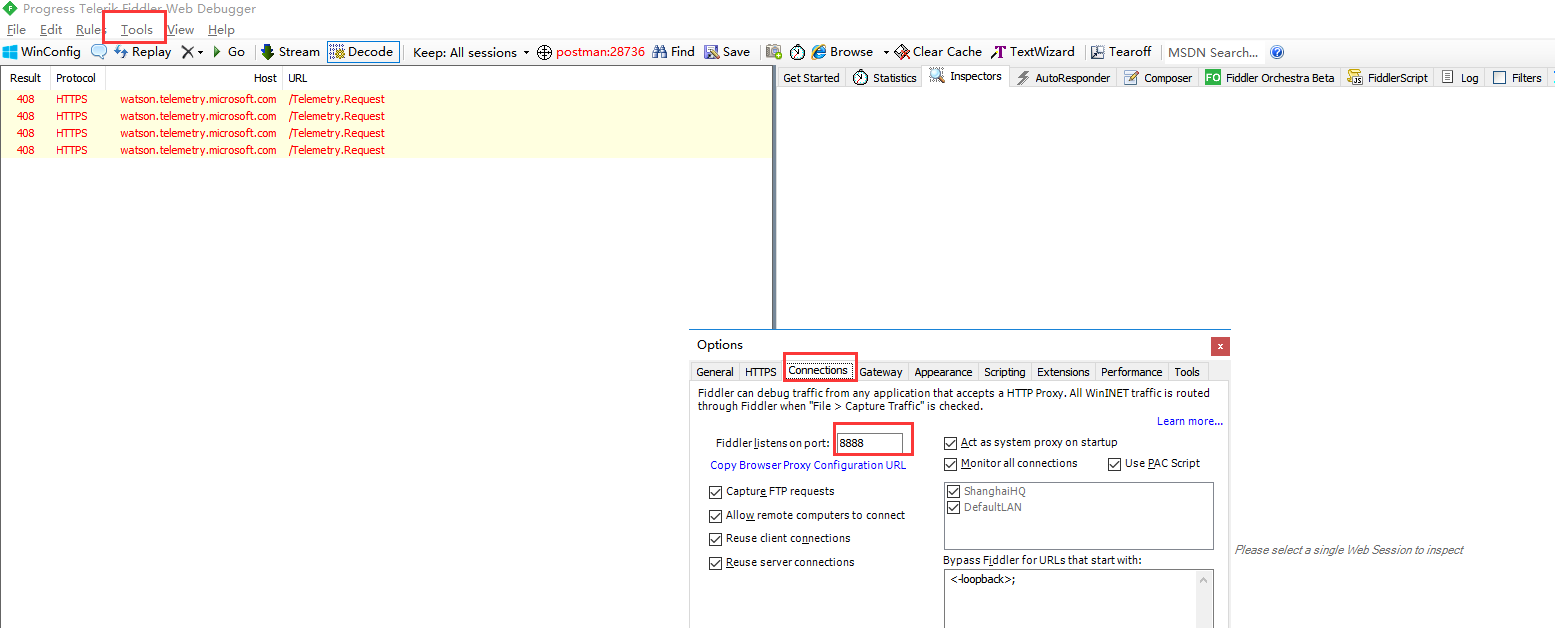Open the HTTPS tab in Options

tap(761, 372)
